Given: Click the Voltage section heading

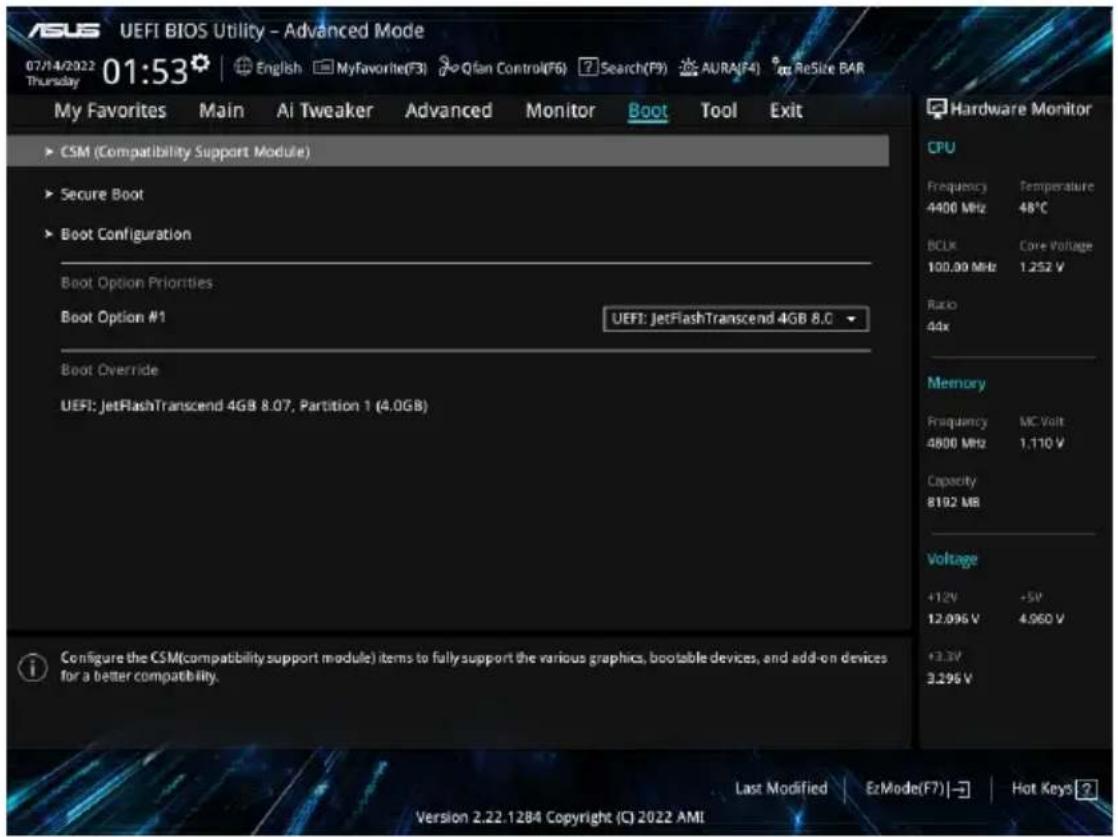Looking at the screenshot, I should (x=952, y=560).
